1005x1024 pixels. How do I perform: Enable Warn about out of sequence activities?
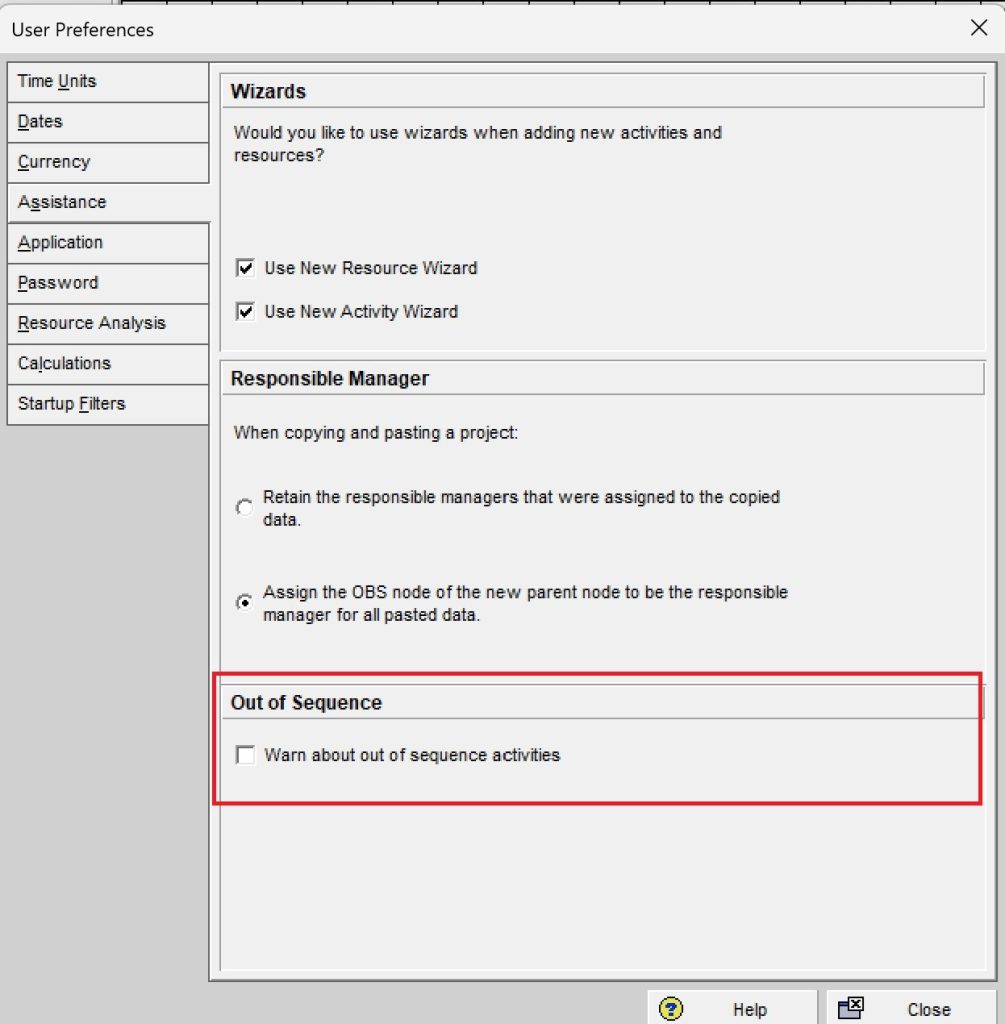click(x=246, y=755)
